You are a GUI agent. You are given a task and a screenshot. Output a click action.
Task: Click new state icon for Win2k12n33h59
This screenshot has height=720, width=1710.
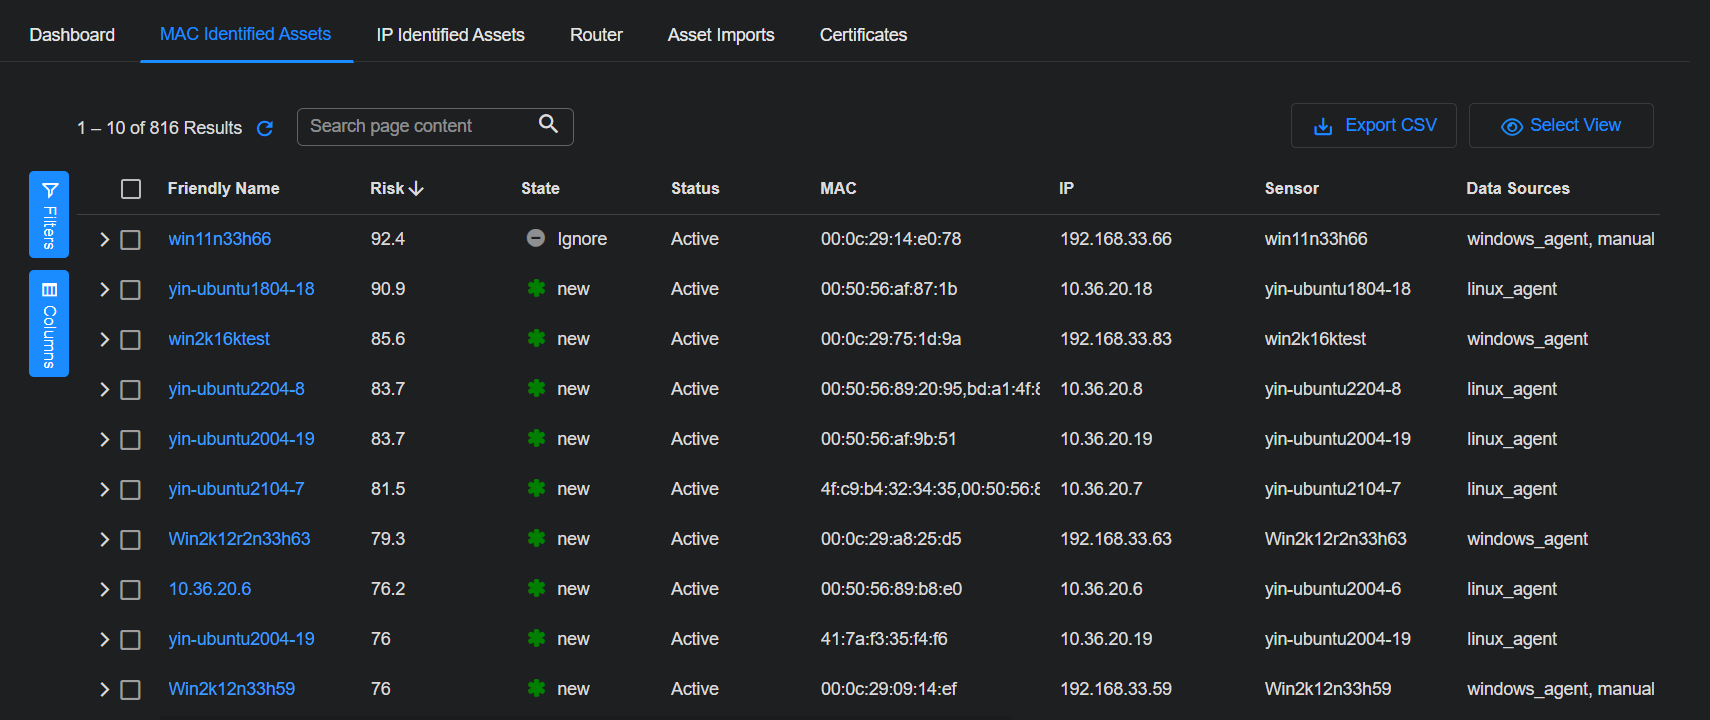point(537,689)
